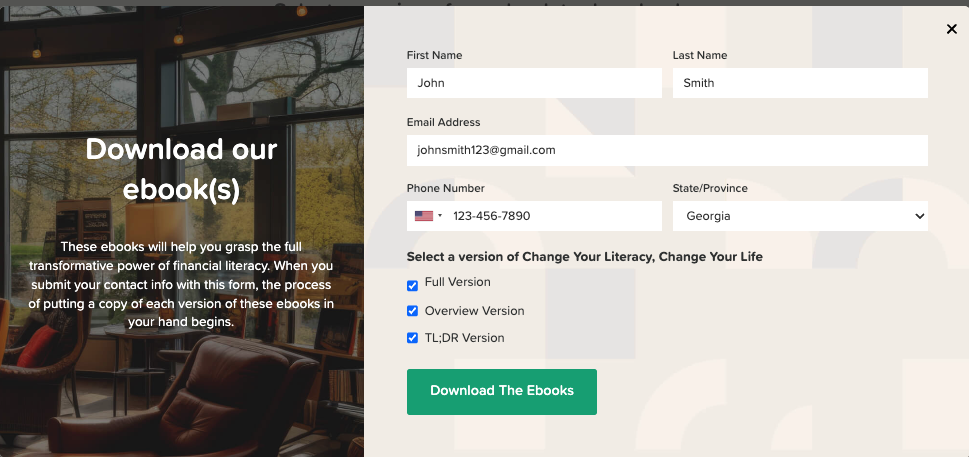Viewport: 969px width, 457px height.
Task: Expand the State/Province dropdown showing Georgia
Action: point(800,216)
